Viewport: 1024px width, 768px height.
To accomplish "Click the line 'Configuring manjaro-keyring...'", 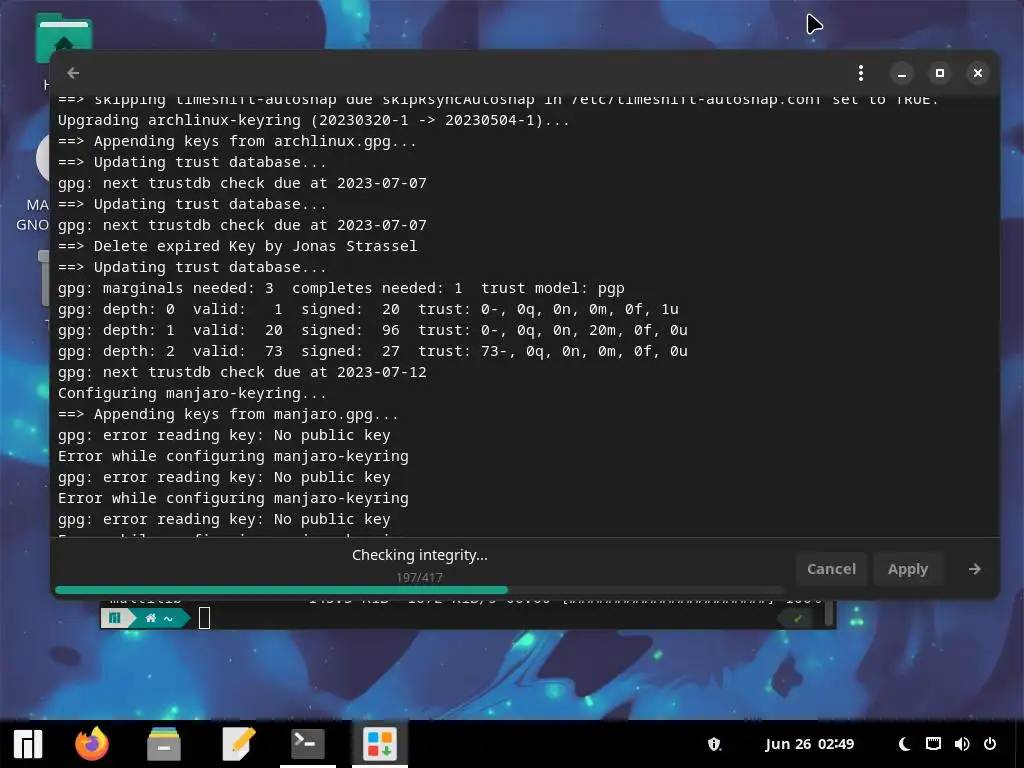I will pos(192,393).
